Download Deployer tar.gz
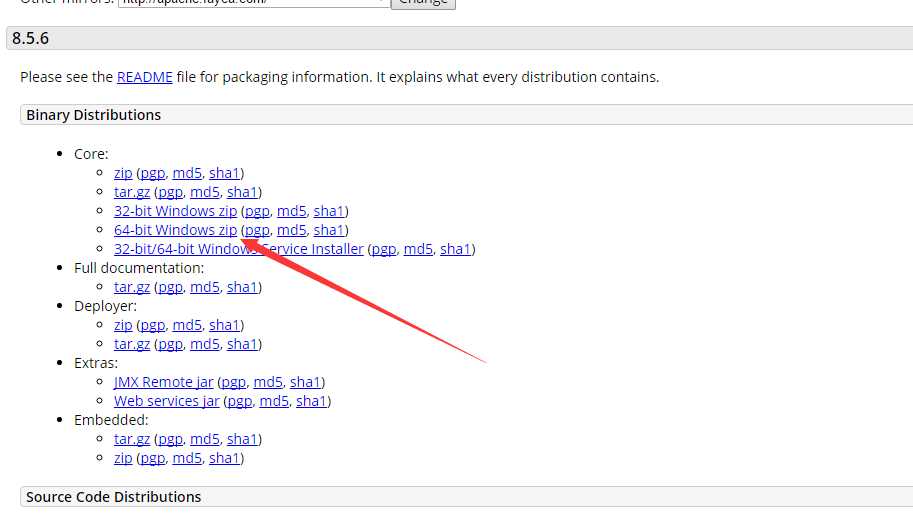Viewport: 913px width, 527px height. click(x=132, y=344)
